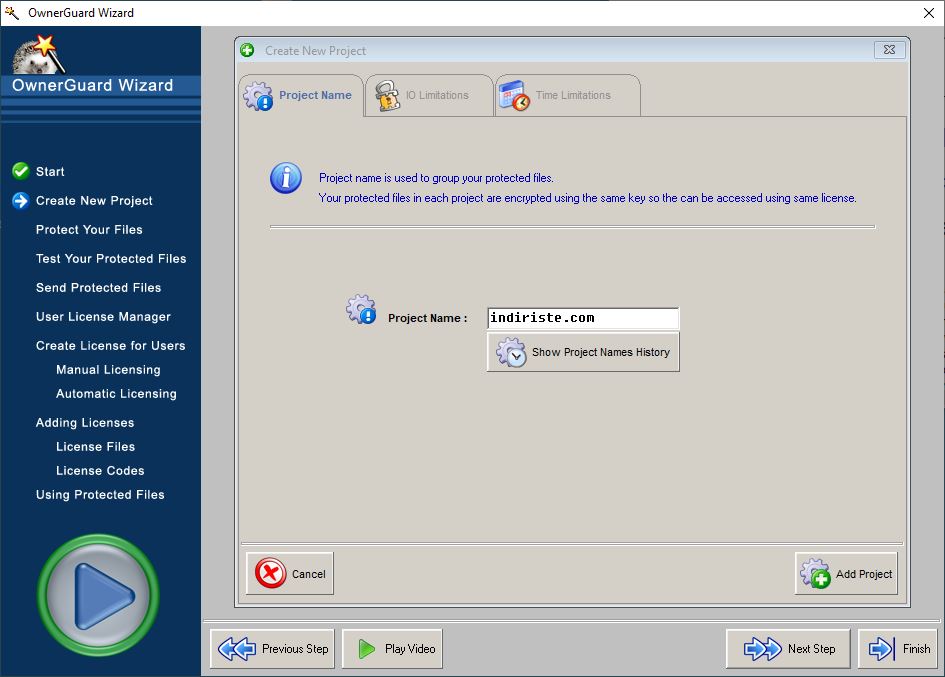This screenshot has height=677, width=945.
Task: Go to Start in the sidebar
Action: click(50, 171)
